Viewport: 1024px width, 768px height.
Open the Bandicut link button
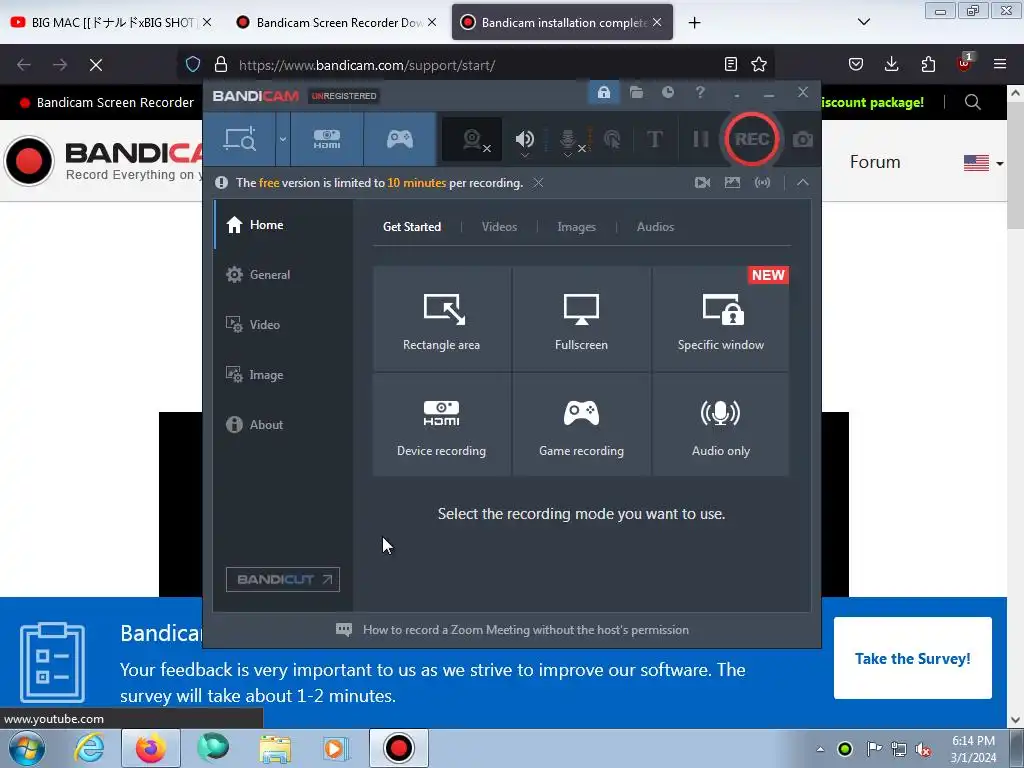(283, 579)
